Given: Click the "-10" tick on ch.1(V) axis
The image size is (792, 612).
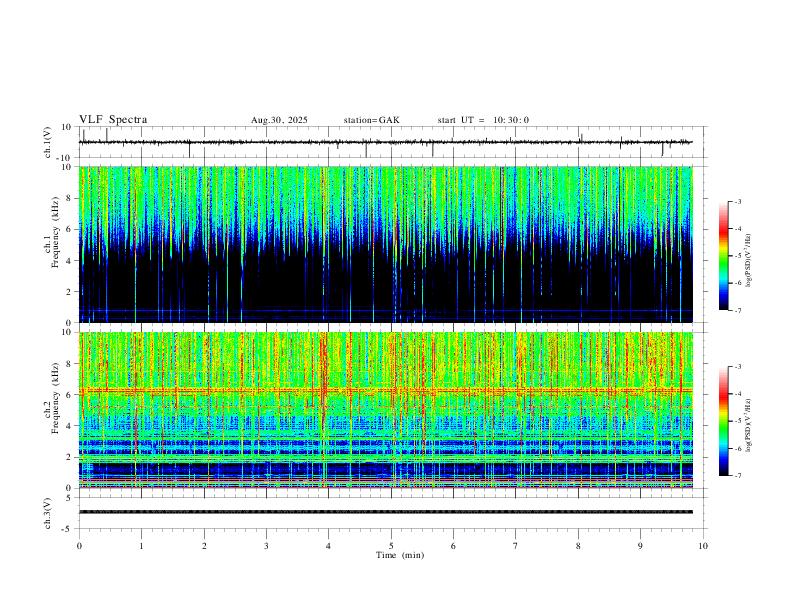Looking at the screenshot, I should [65, 158].
